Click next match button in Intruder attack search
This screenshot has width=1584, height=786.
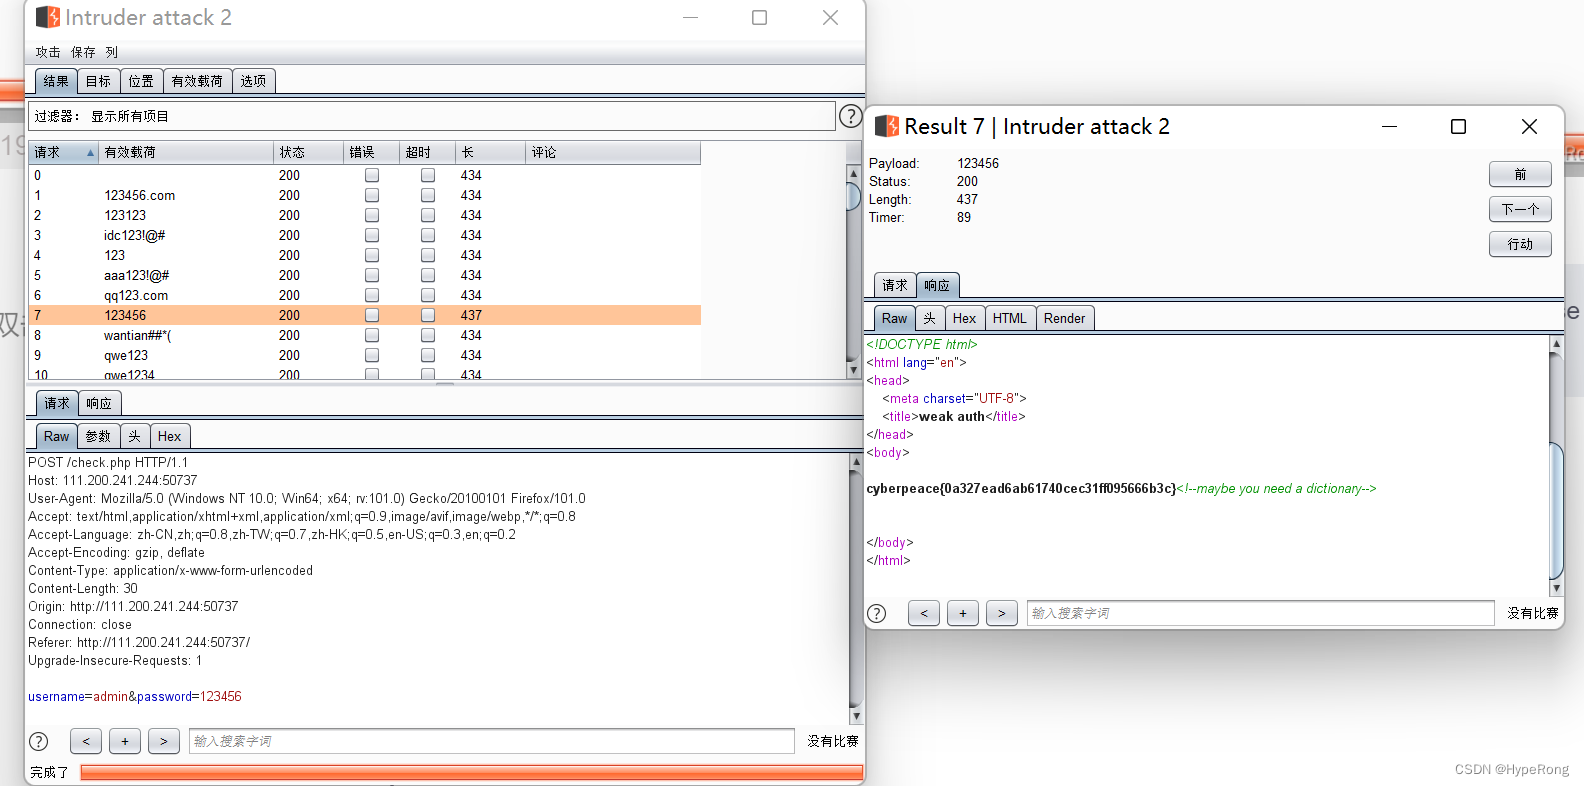coord(164,741)
